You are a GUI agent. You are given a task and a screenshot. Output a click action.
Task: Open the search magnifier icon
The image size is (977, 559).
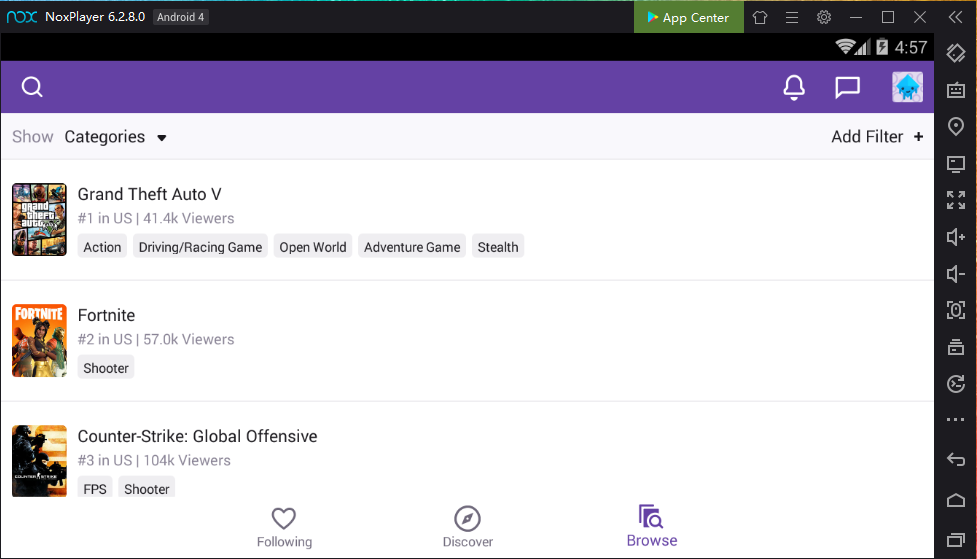[x=32, y=88]
